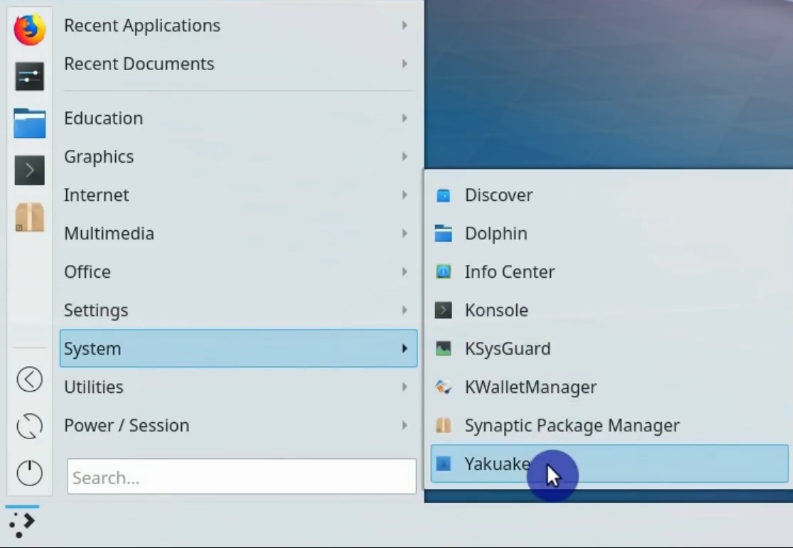
Task: Expand the Internet category arrow
Action: [x=405, y=195]
